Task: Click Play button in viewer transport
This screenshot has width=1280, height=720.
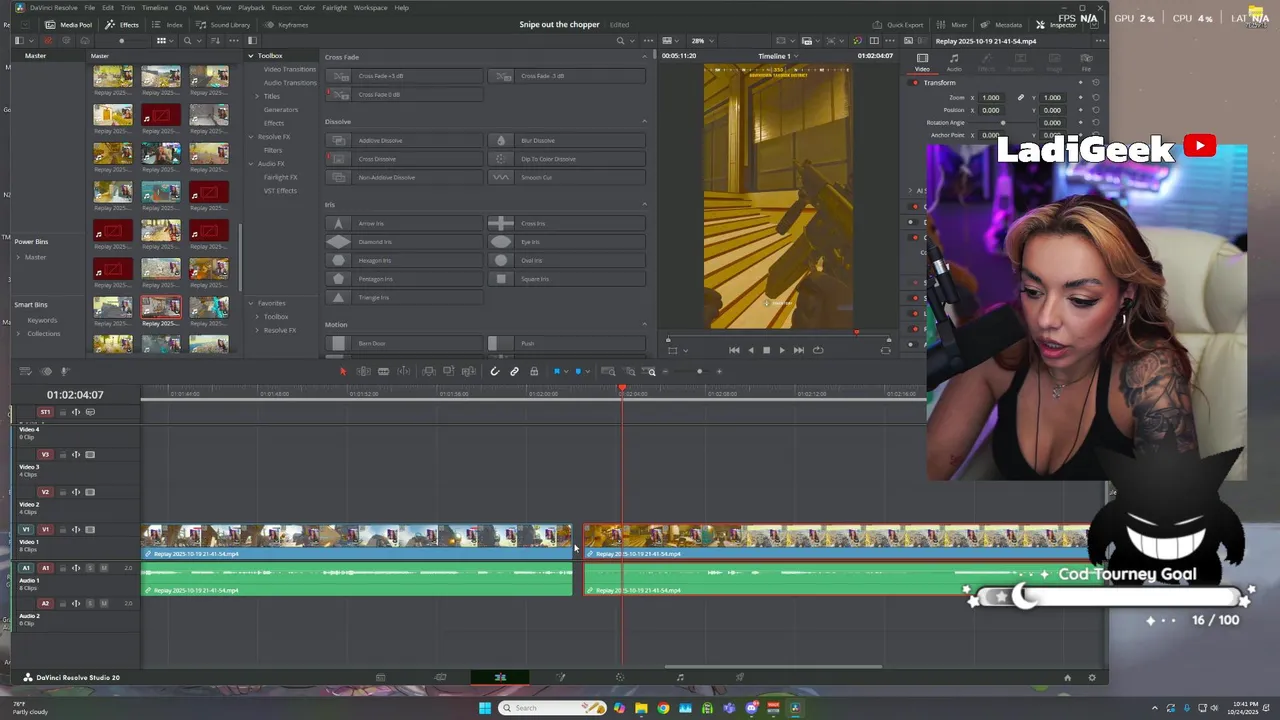Action: pos(782,350)
